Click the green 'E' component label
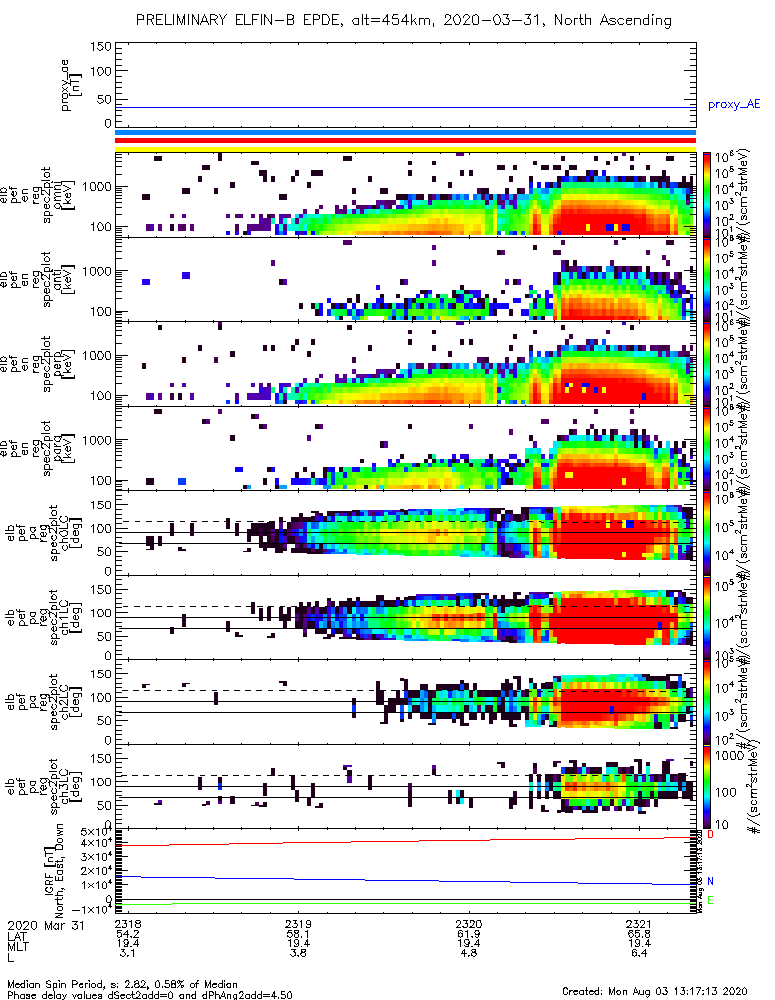The width and height of the screenshot is (775, 1000). [711, 901]
